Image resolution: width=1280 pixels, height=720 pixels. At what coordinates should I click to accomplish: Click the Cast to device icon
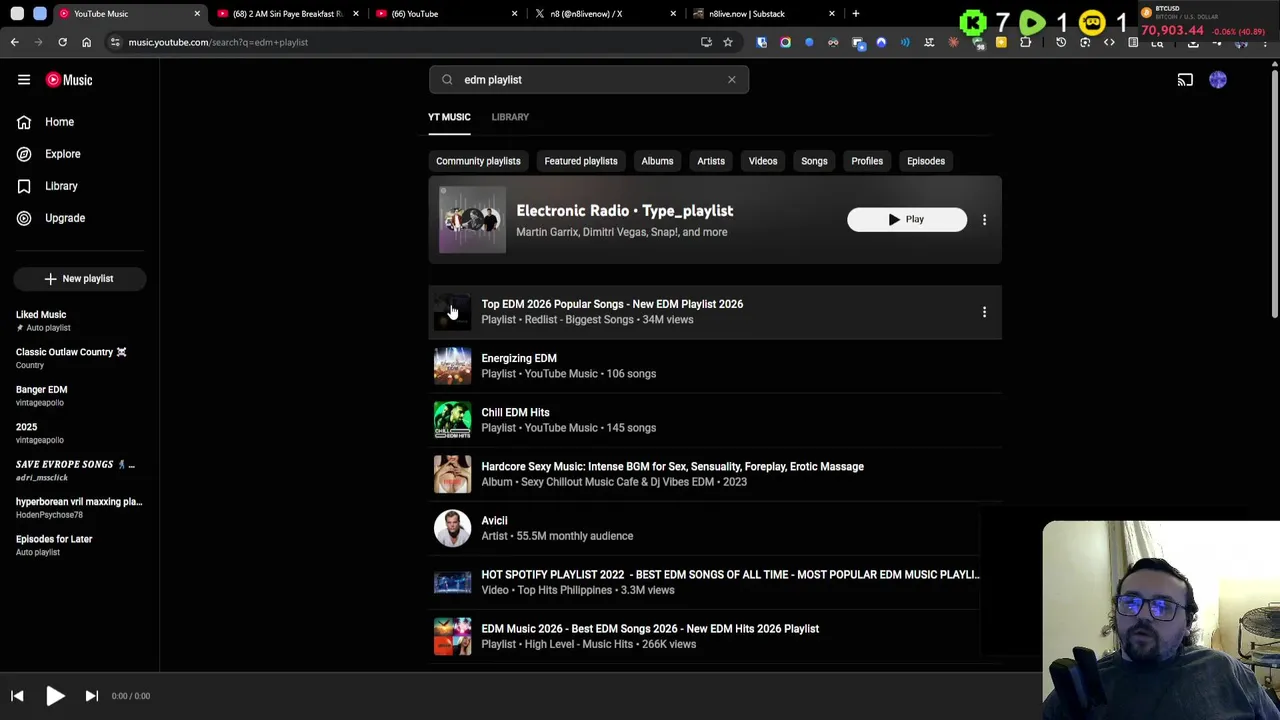tap(1185, 80)
